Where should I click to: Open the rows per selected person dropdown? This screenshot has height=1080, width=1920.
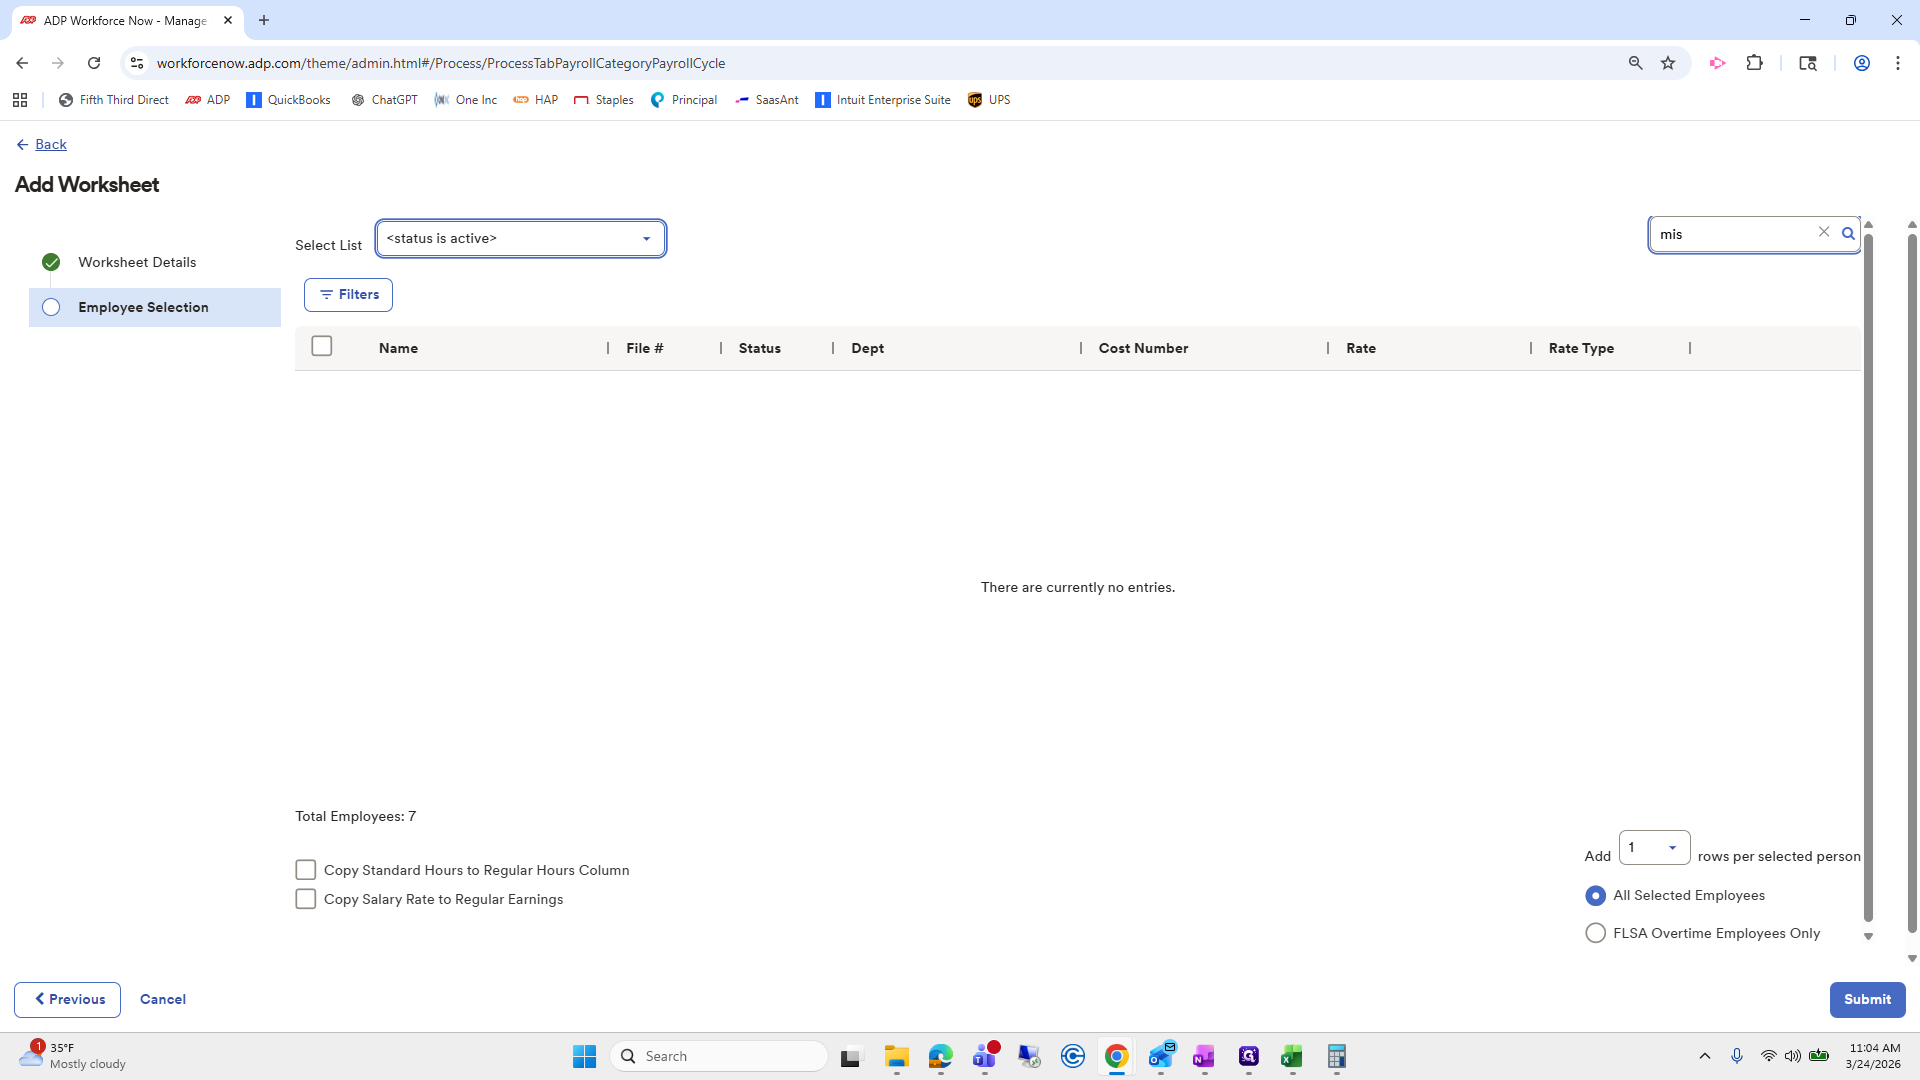pos(1654,848)
